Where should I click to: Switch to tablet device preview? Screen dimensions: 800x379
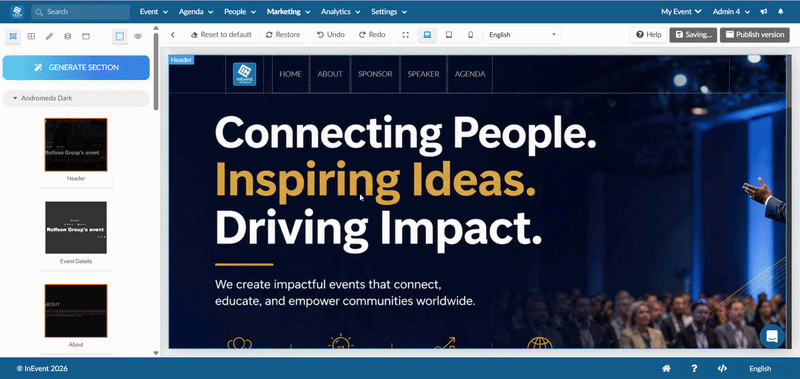pos(449,35)
